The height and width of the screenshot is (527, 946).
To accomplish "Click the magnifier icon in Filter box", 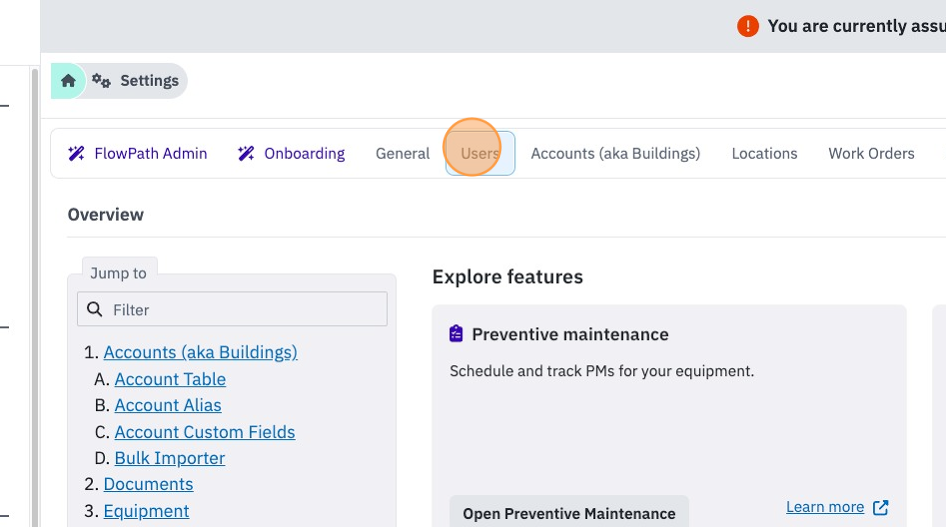I will coord(95,309).
